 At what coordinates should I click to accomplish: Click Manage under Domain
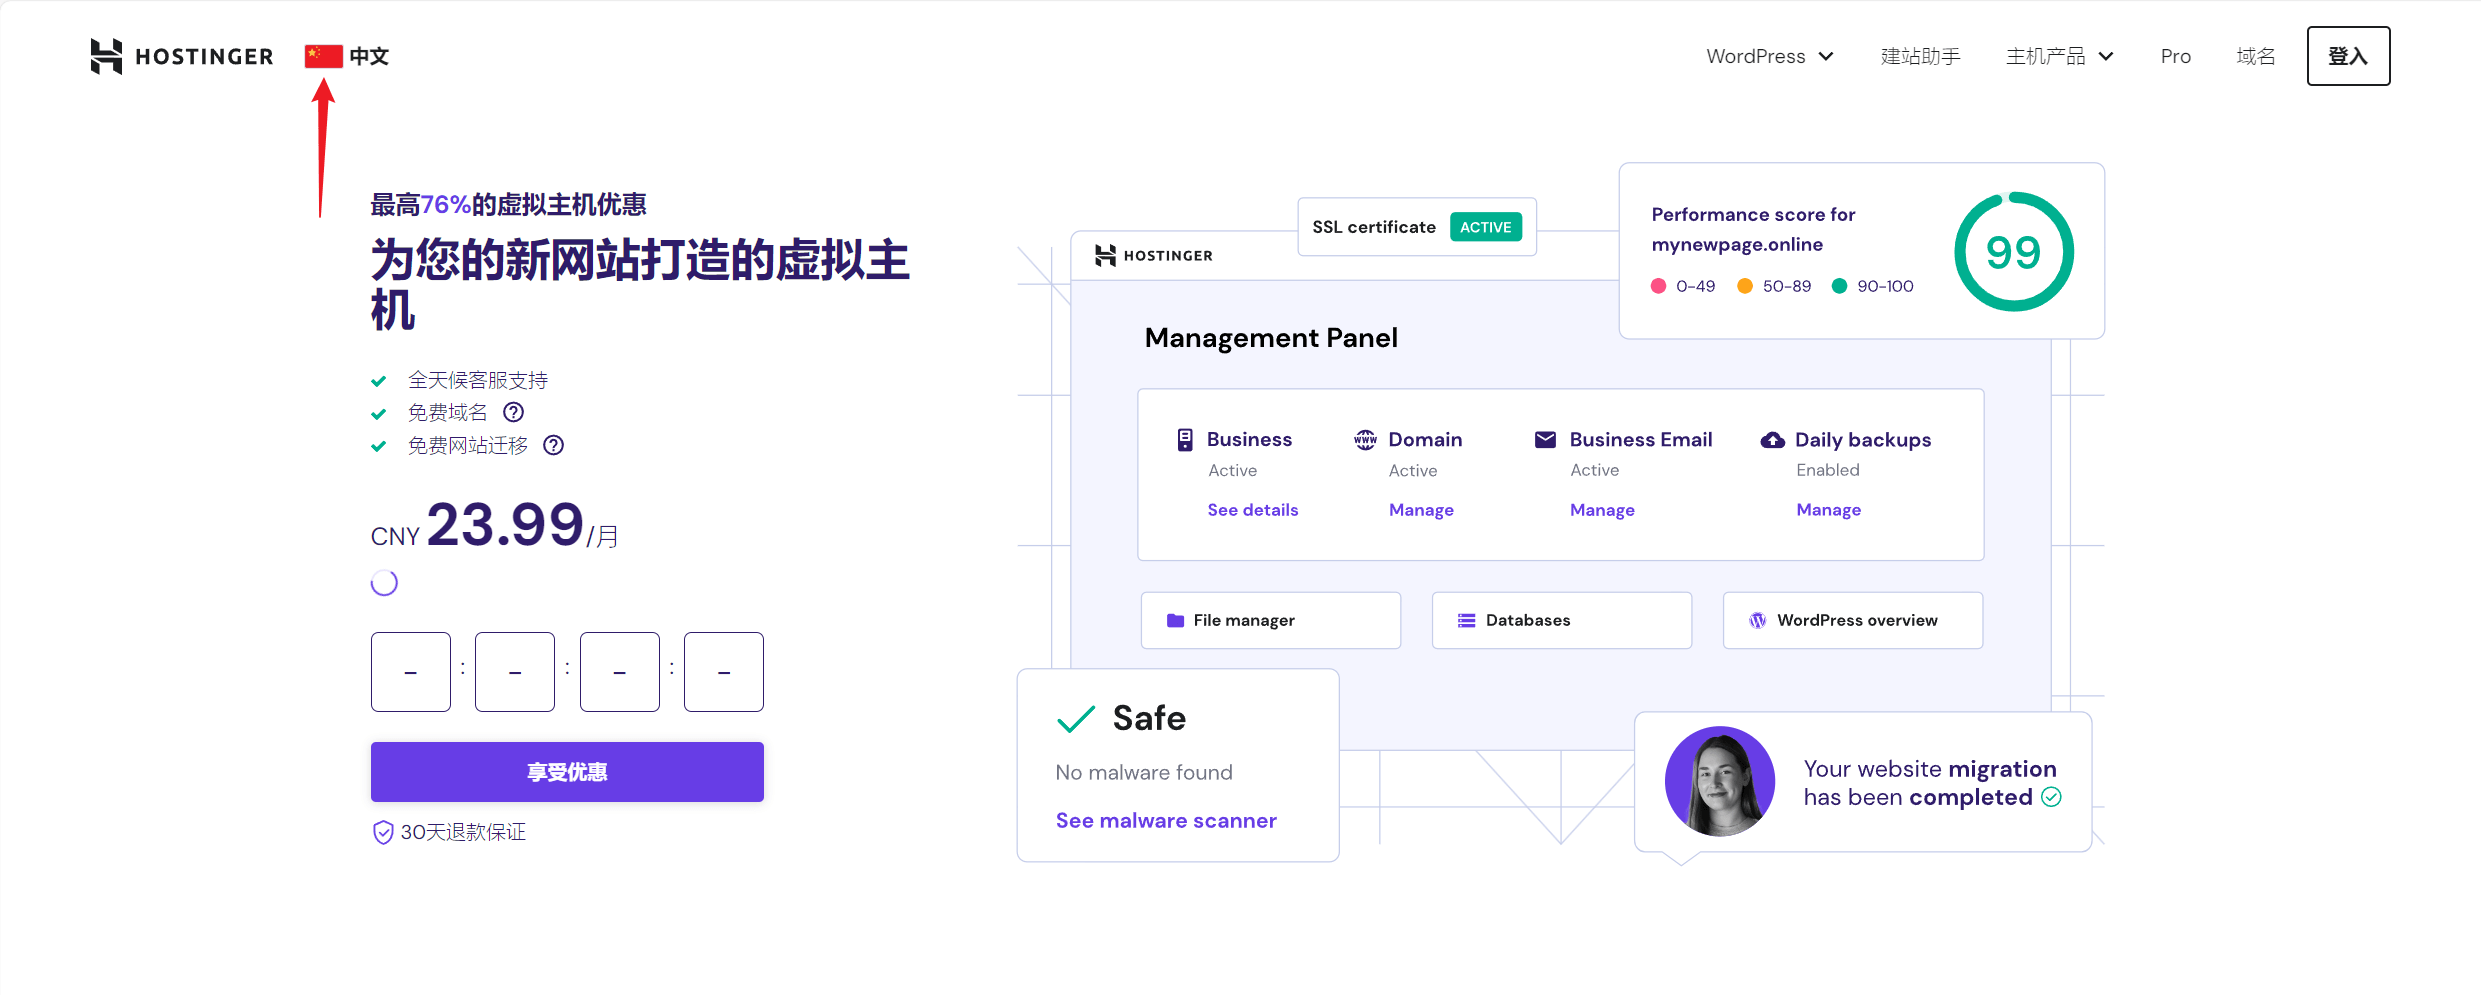click(x=1421, y=510)
